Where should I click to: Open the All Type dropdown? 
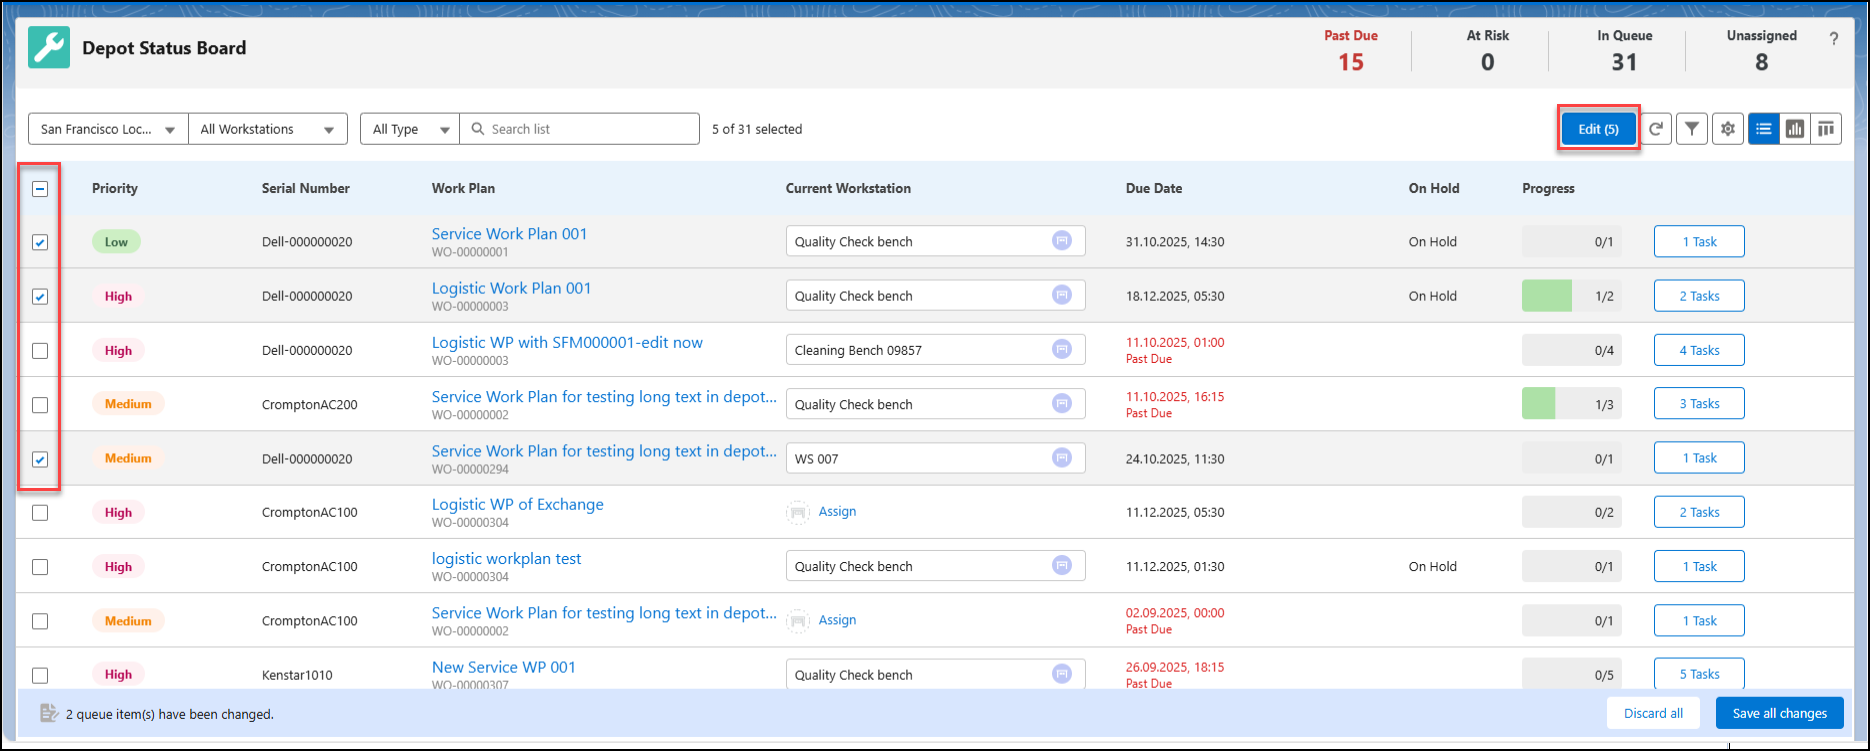[410, 129]
